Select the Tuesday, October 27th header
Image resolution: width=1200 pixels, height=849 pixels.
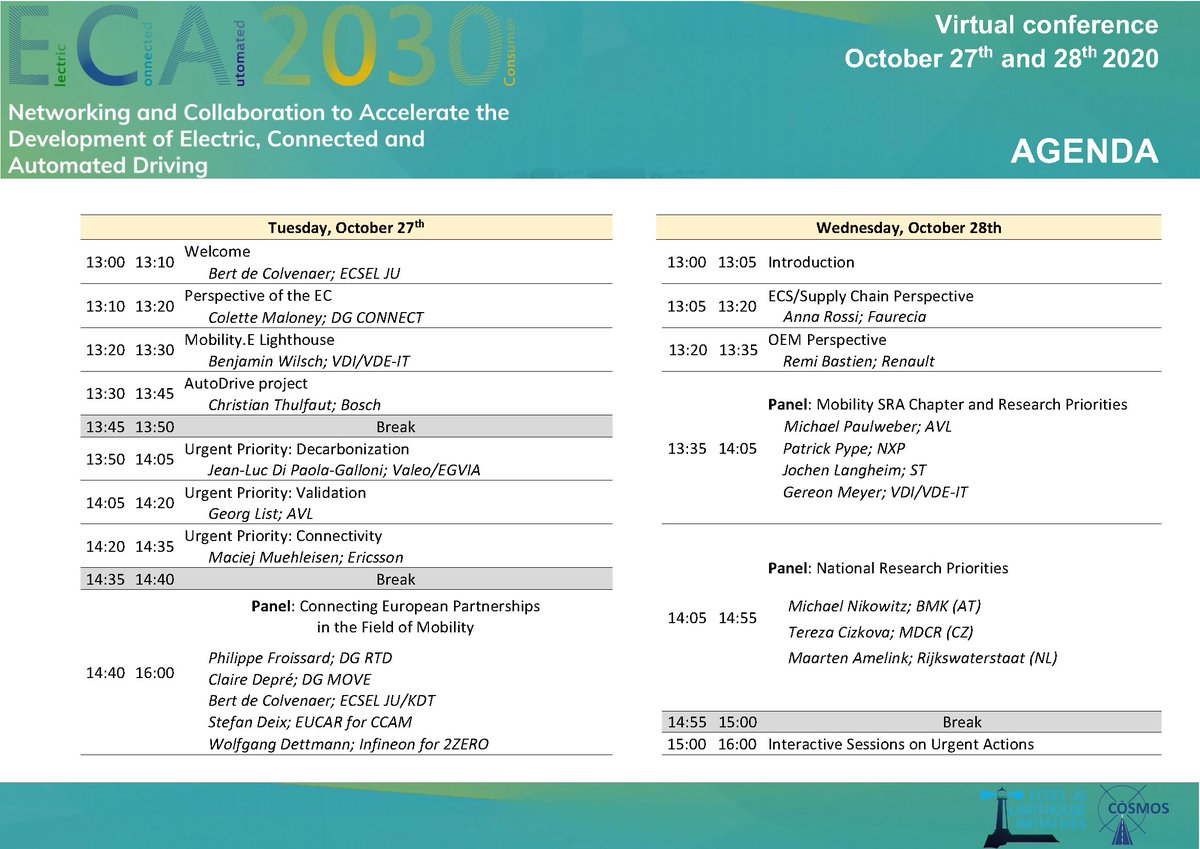(x=346, y=228)
